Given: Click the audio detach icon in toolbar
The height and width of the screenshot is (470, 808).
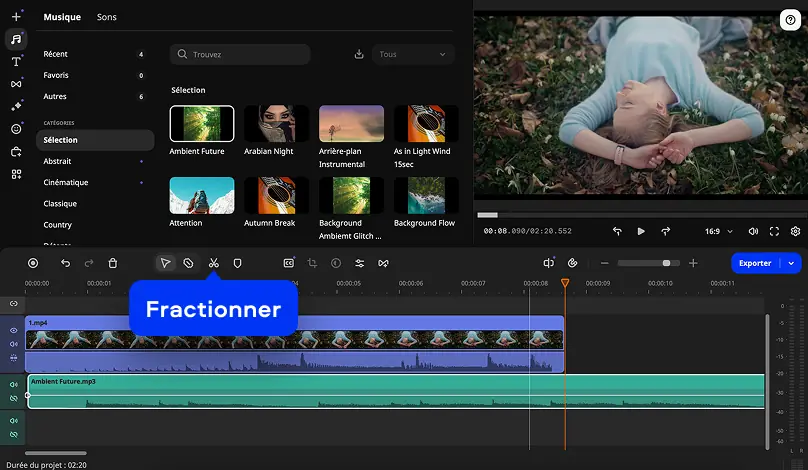Looking at the screenshot, I should [x=548, y=263].
